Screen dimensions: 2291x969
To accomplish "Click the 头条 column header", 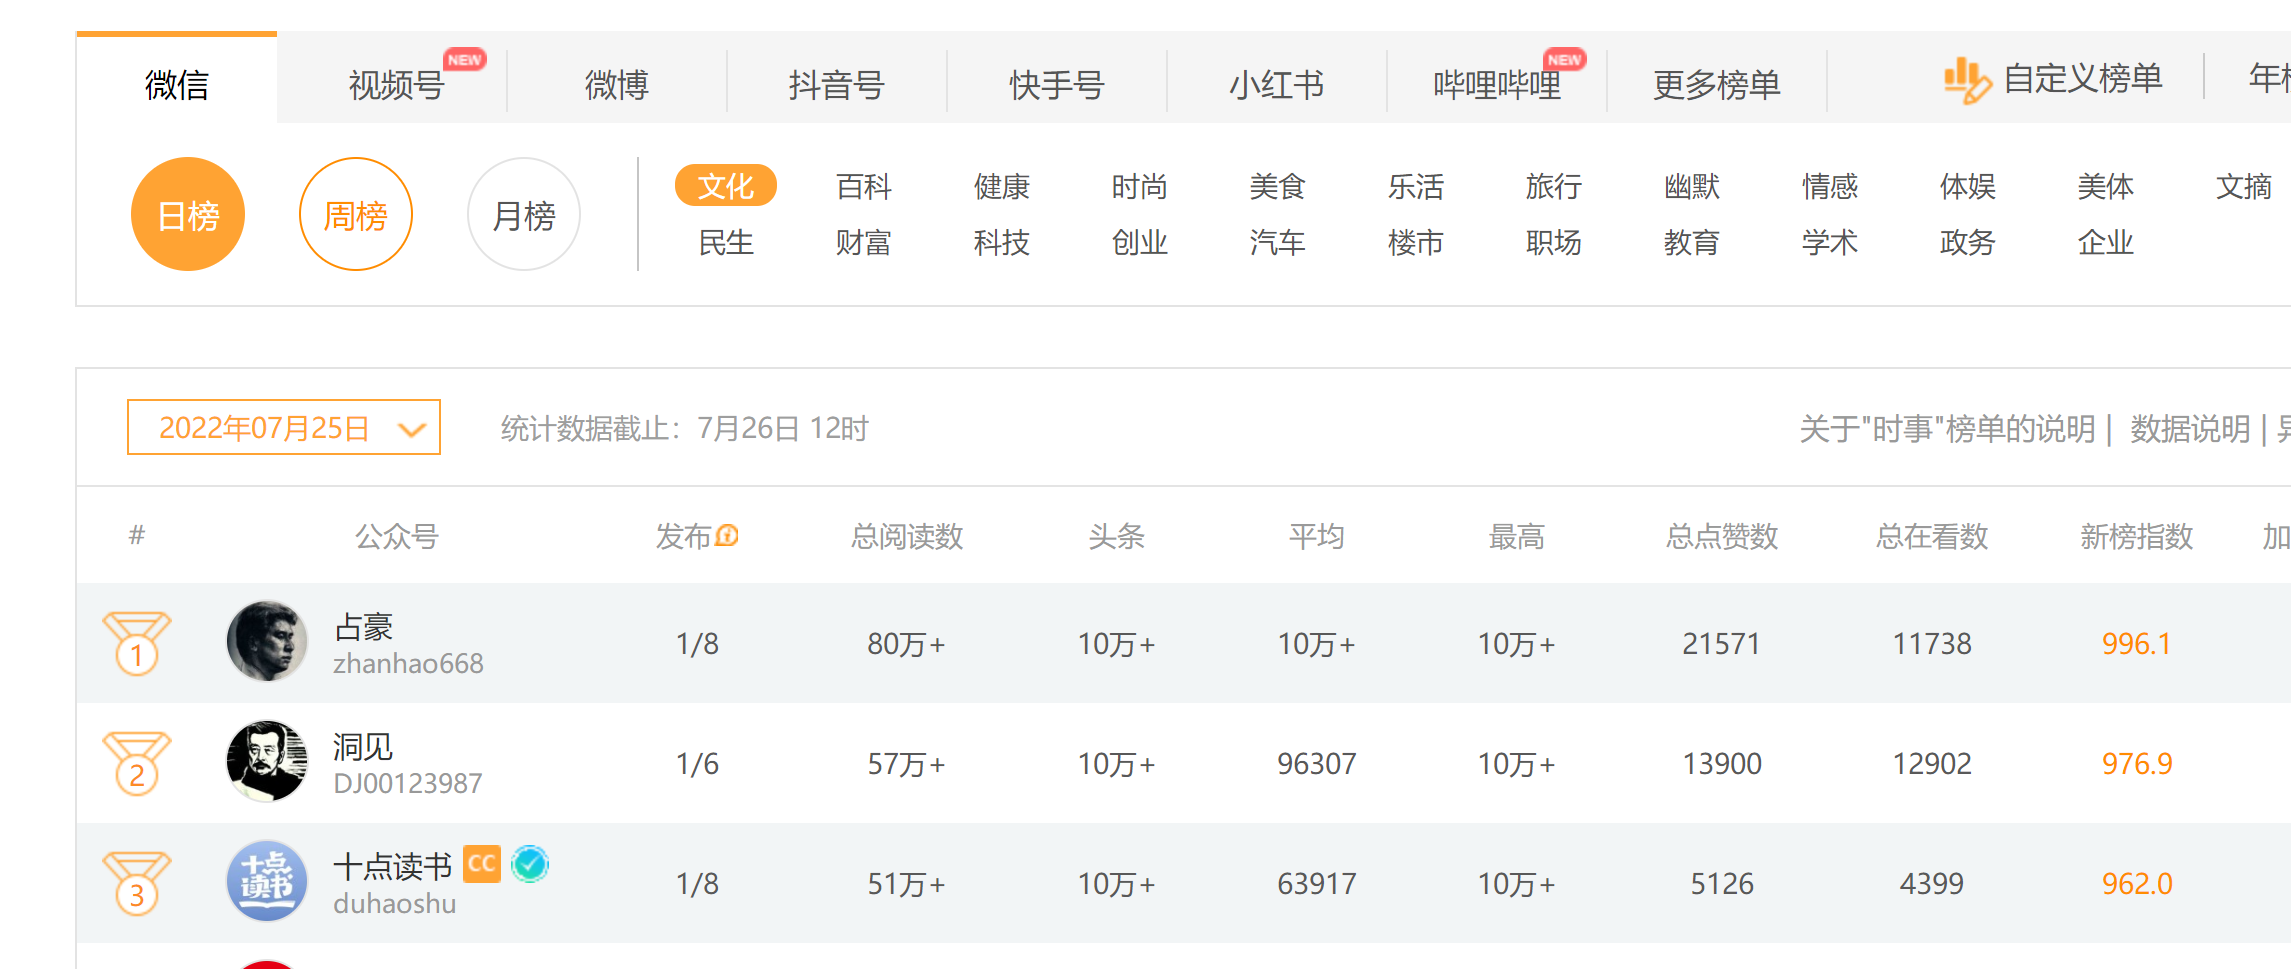I will coord(1117,536).
